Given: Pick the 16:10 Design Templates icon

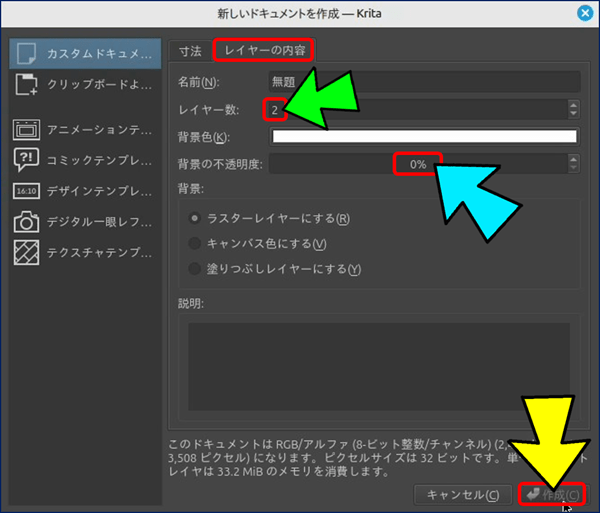Looking at the screenshot, I should (27, 190).
